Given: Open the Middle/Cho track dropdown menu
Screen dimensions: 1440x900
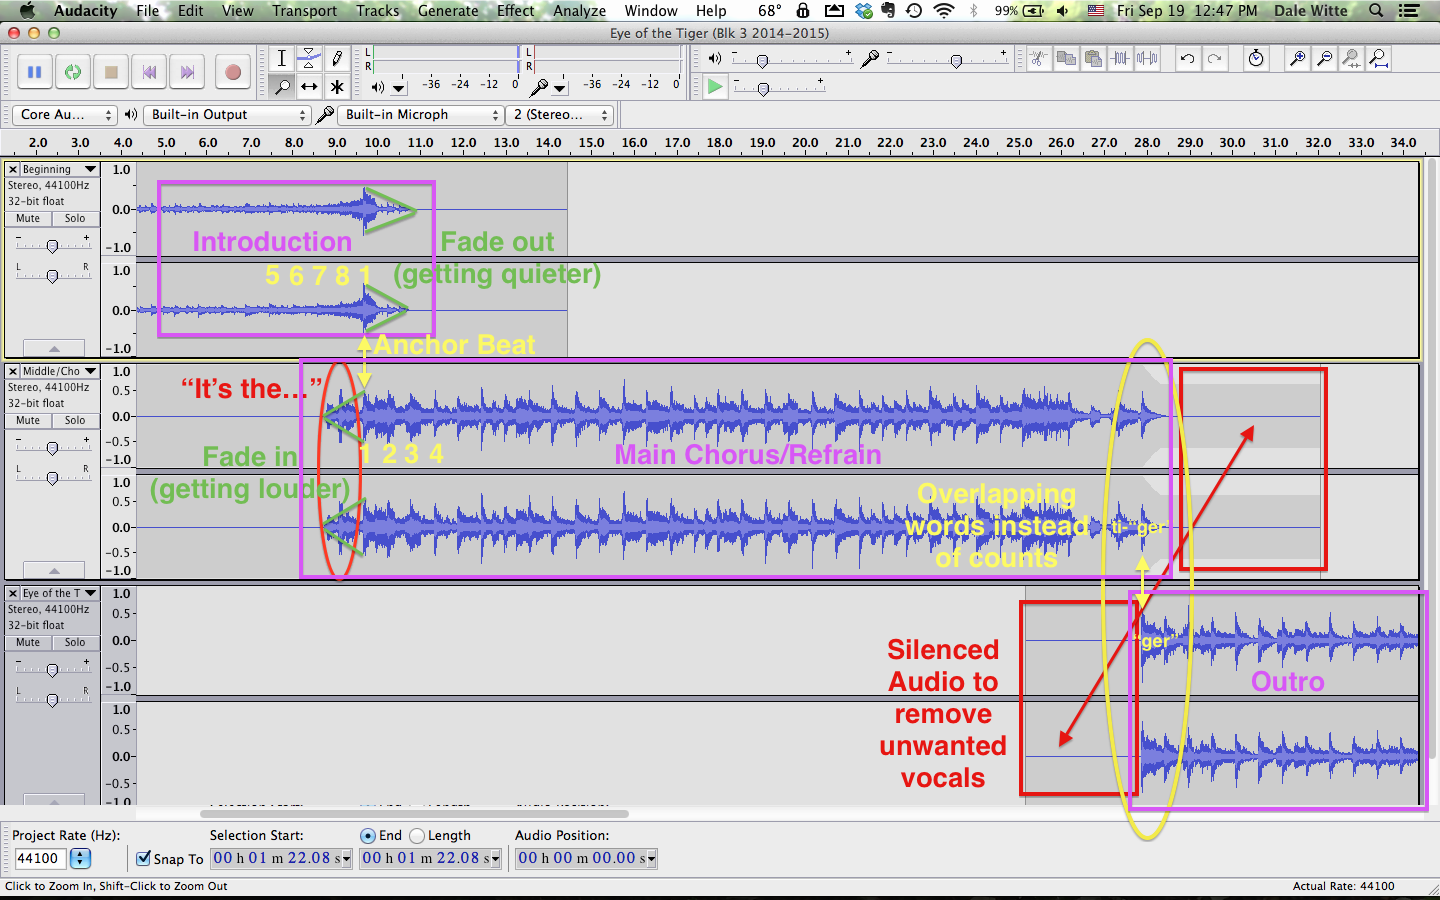Looking at the screenshot, I should (90, 371).
